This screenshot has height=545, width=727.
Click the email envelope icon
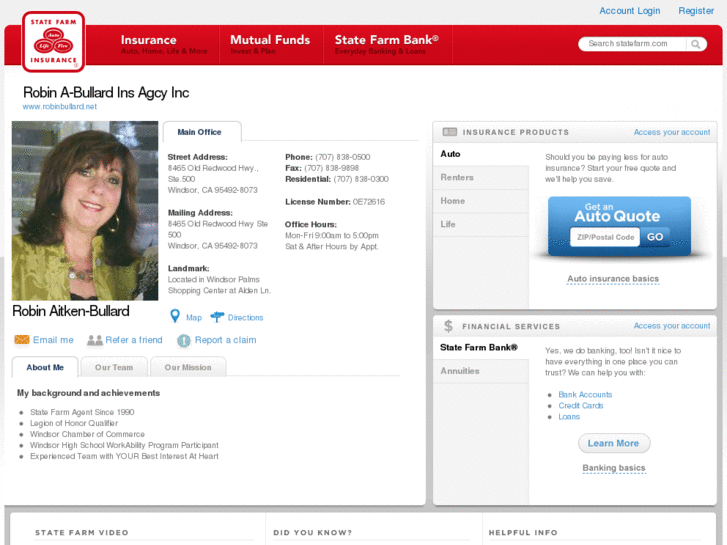[x=22, y=340]
